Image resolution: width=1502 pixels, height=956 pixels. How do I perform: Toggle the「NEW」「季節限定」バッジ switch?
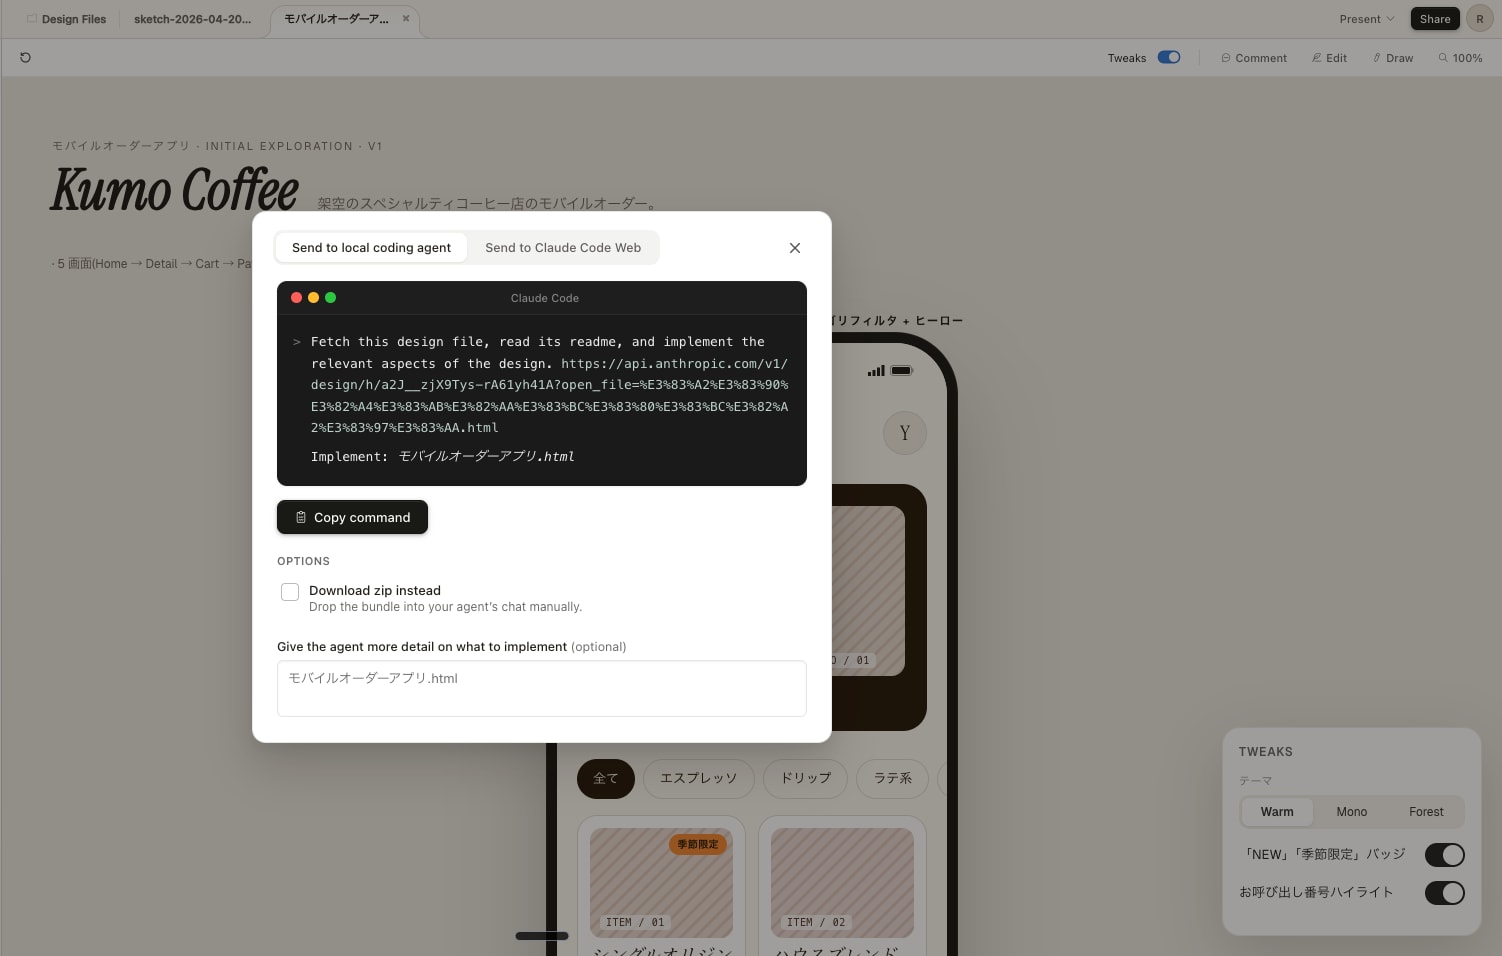pyautogui.click(x=1445, y=855)
